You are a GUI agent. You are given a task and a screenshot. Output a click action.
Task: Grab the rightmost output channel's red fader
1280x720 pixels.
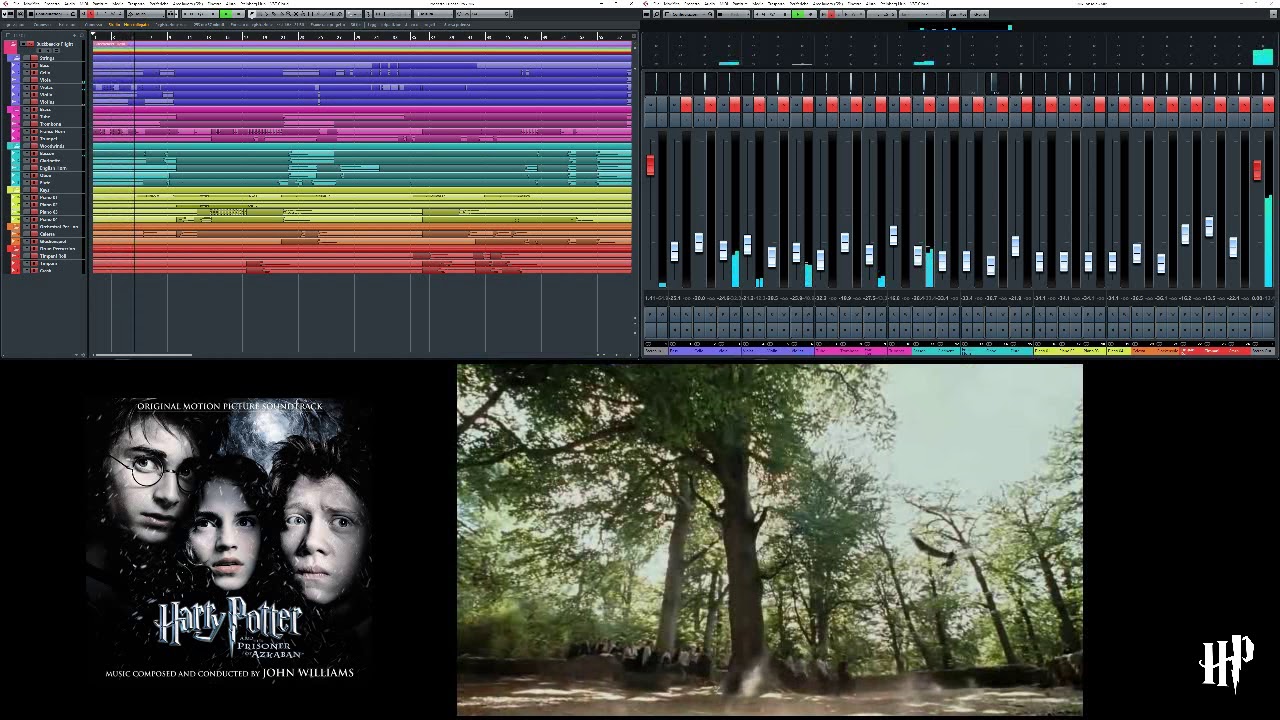(1257, 170)
